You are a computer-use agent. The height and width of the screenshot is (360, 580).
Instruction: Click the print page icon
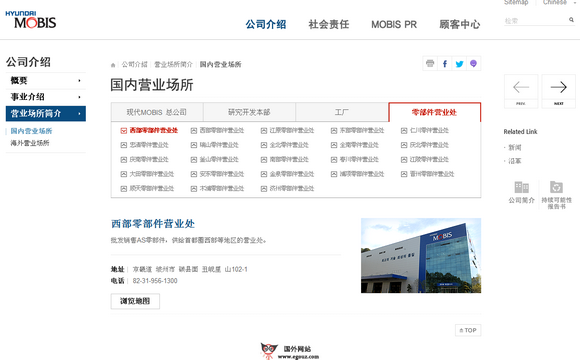coord(430,64)
